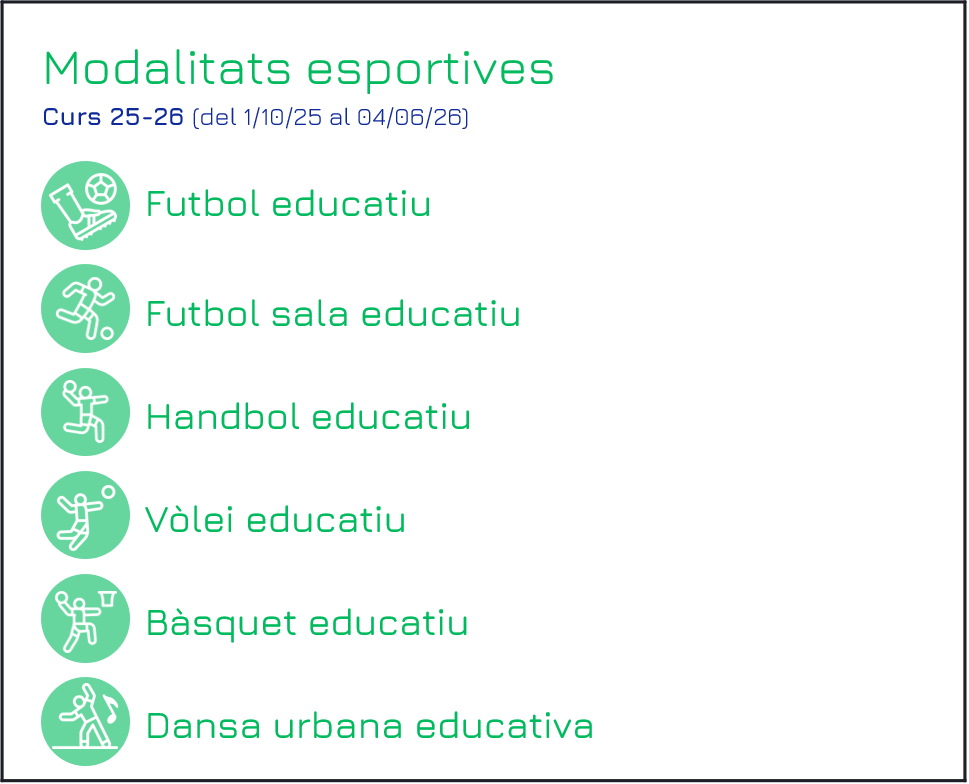
Task: Click the Modalitats esportives heading
Action: tap(298, 69)
